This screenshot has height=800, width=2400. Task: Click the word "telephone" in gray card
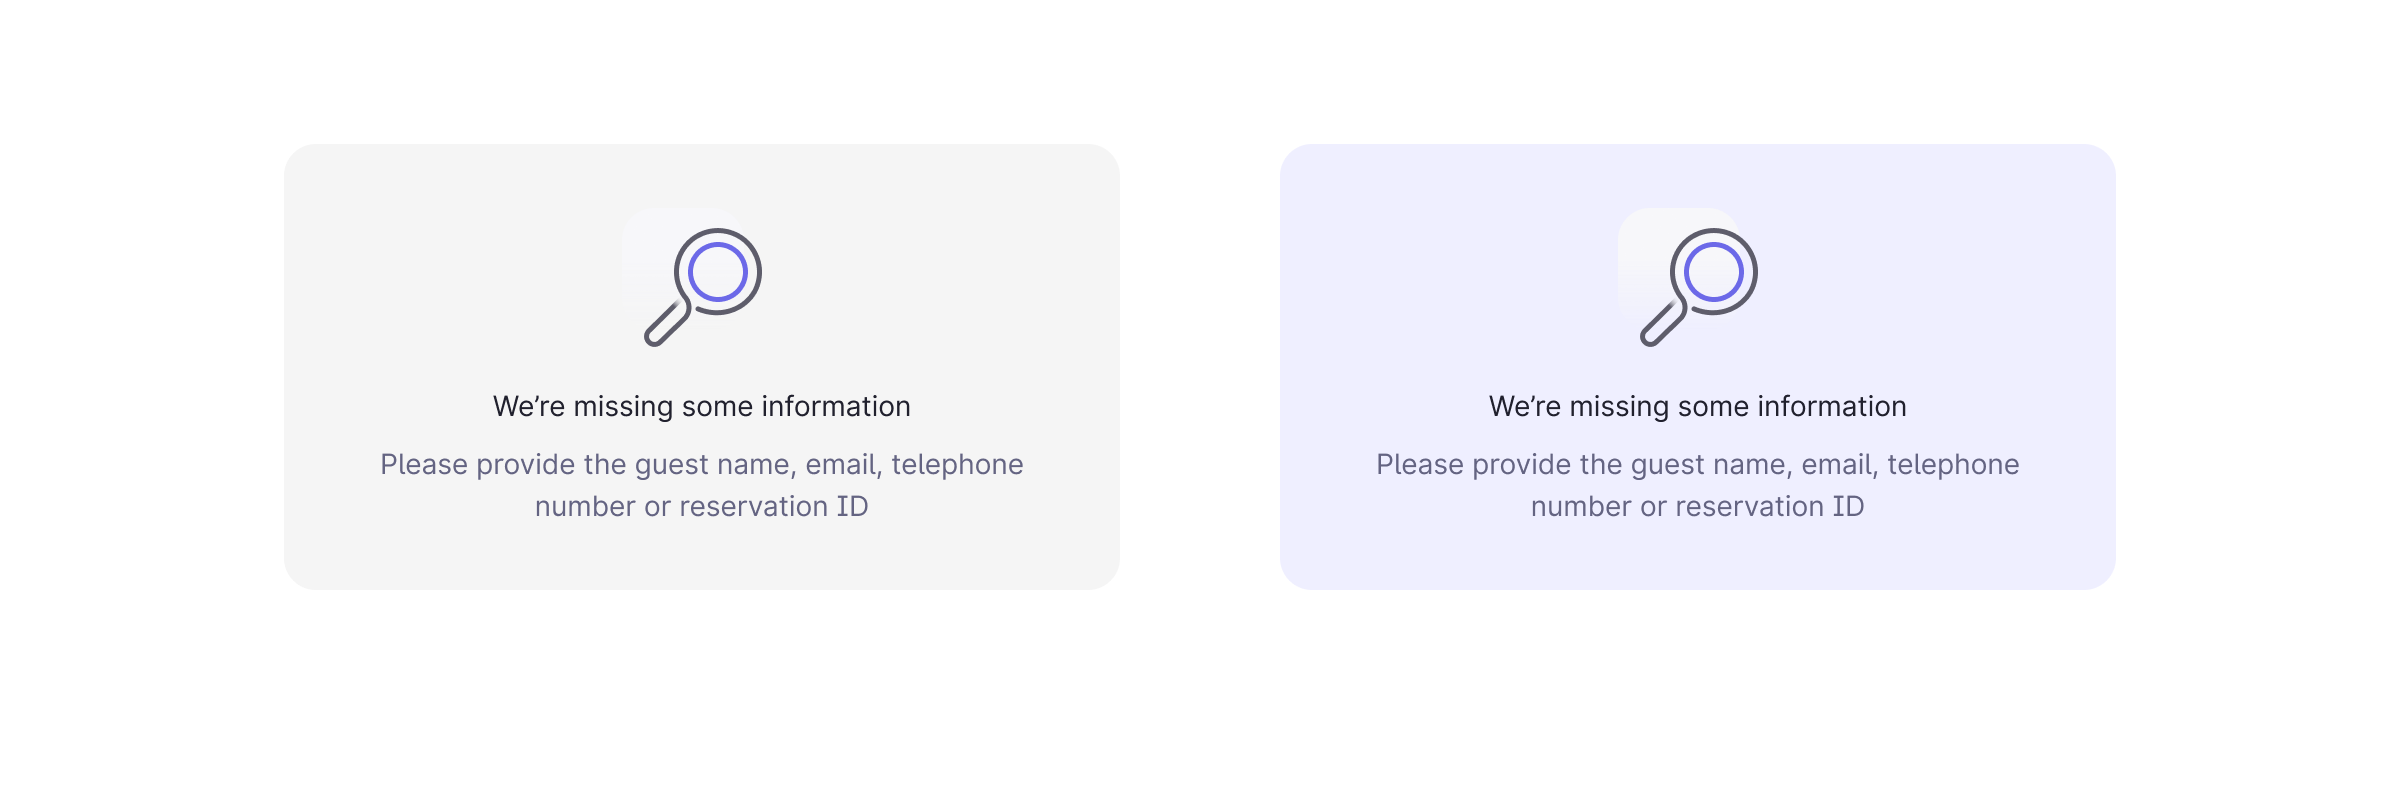[957, 465]
